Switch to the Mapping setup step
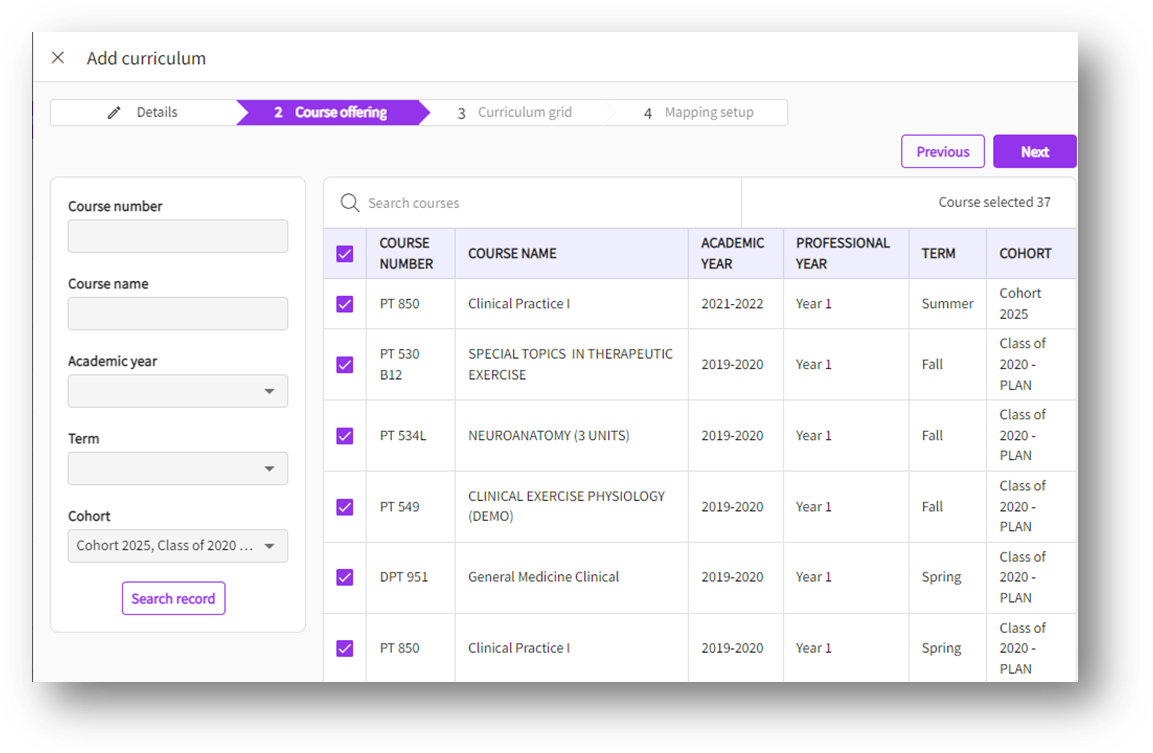 (698, 113)
